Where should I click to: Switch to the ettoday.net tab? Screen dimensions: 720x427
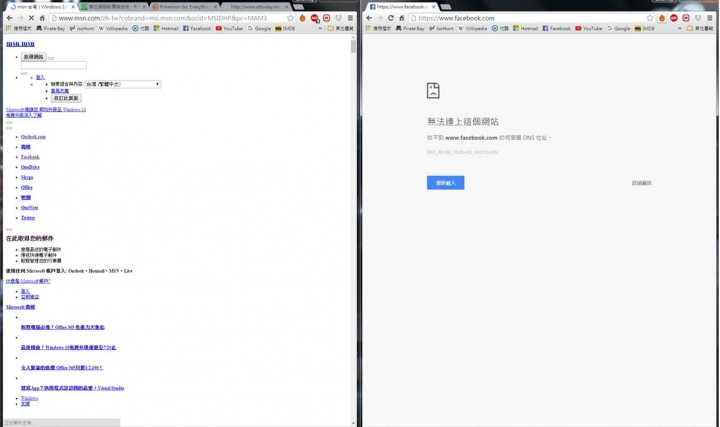coord(255,7)
